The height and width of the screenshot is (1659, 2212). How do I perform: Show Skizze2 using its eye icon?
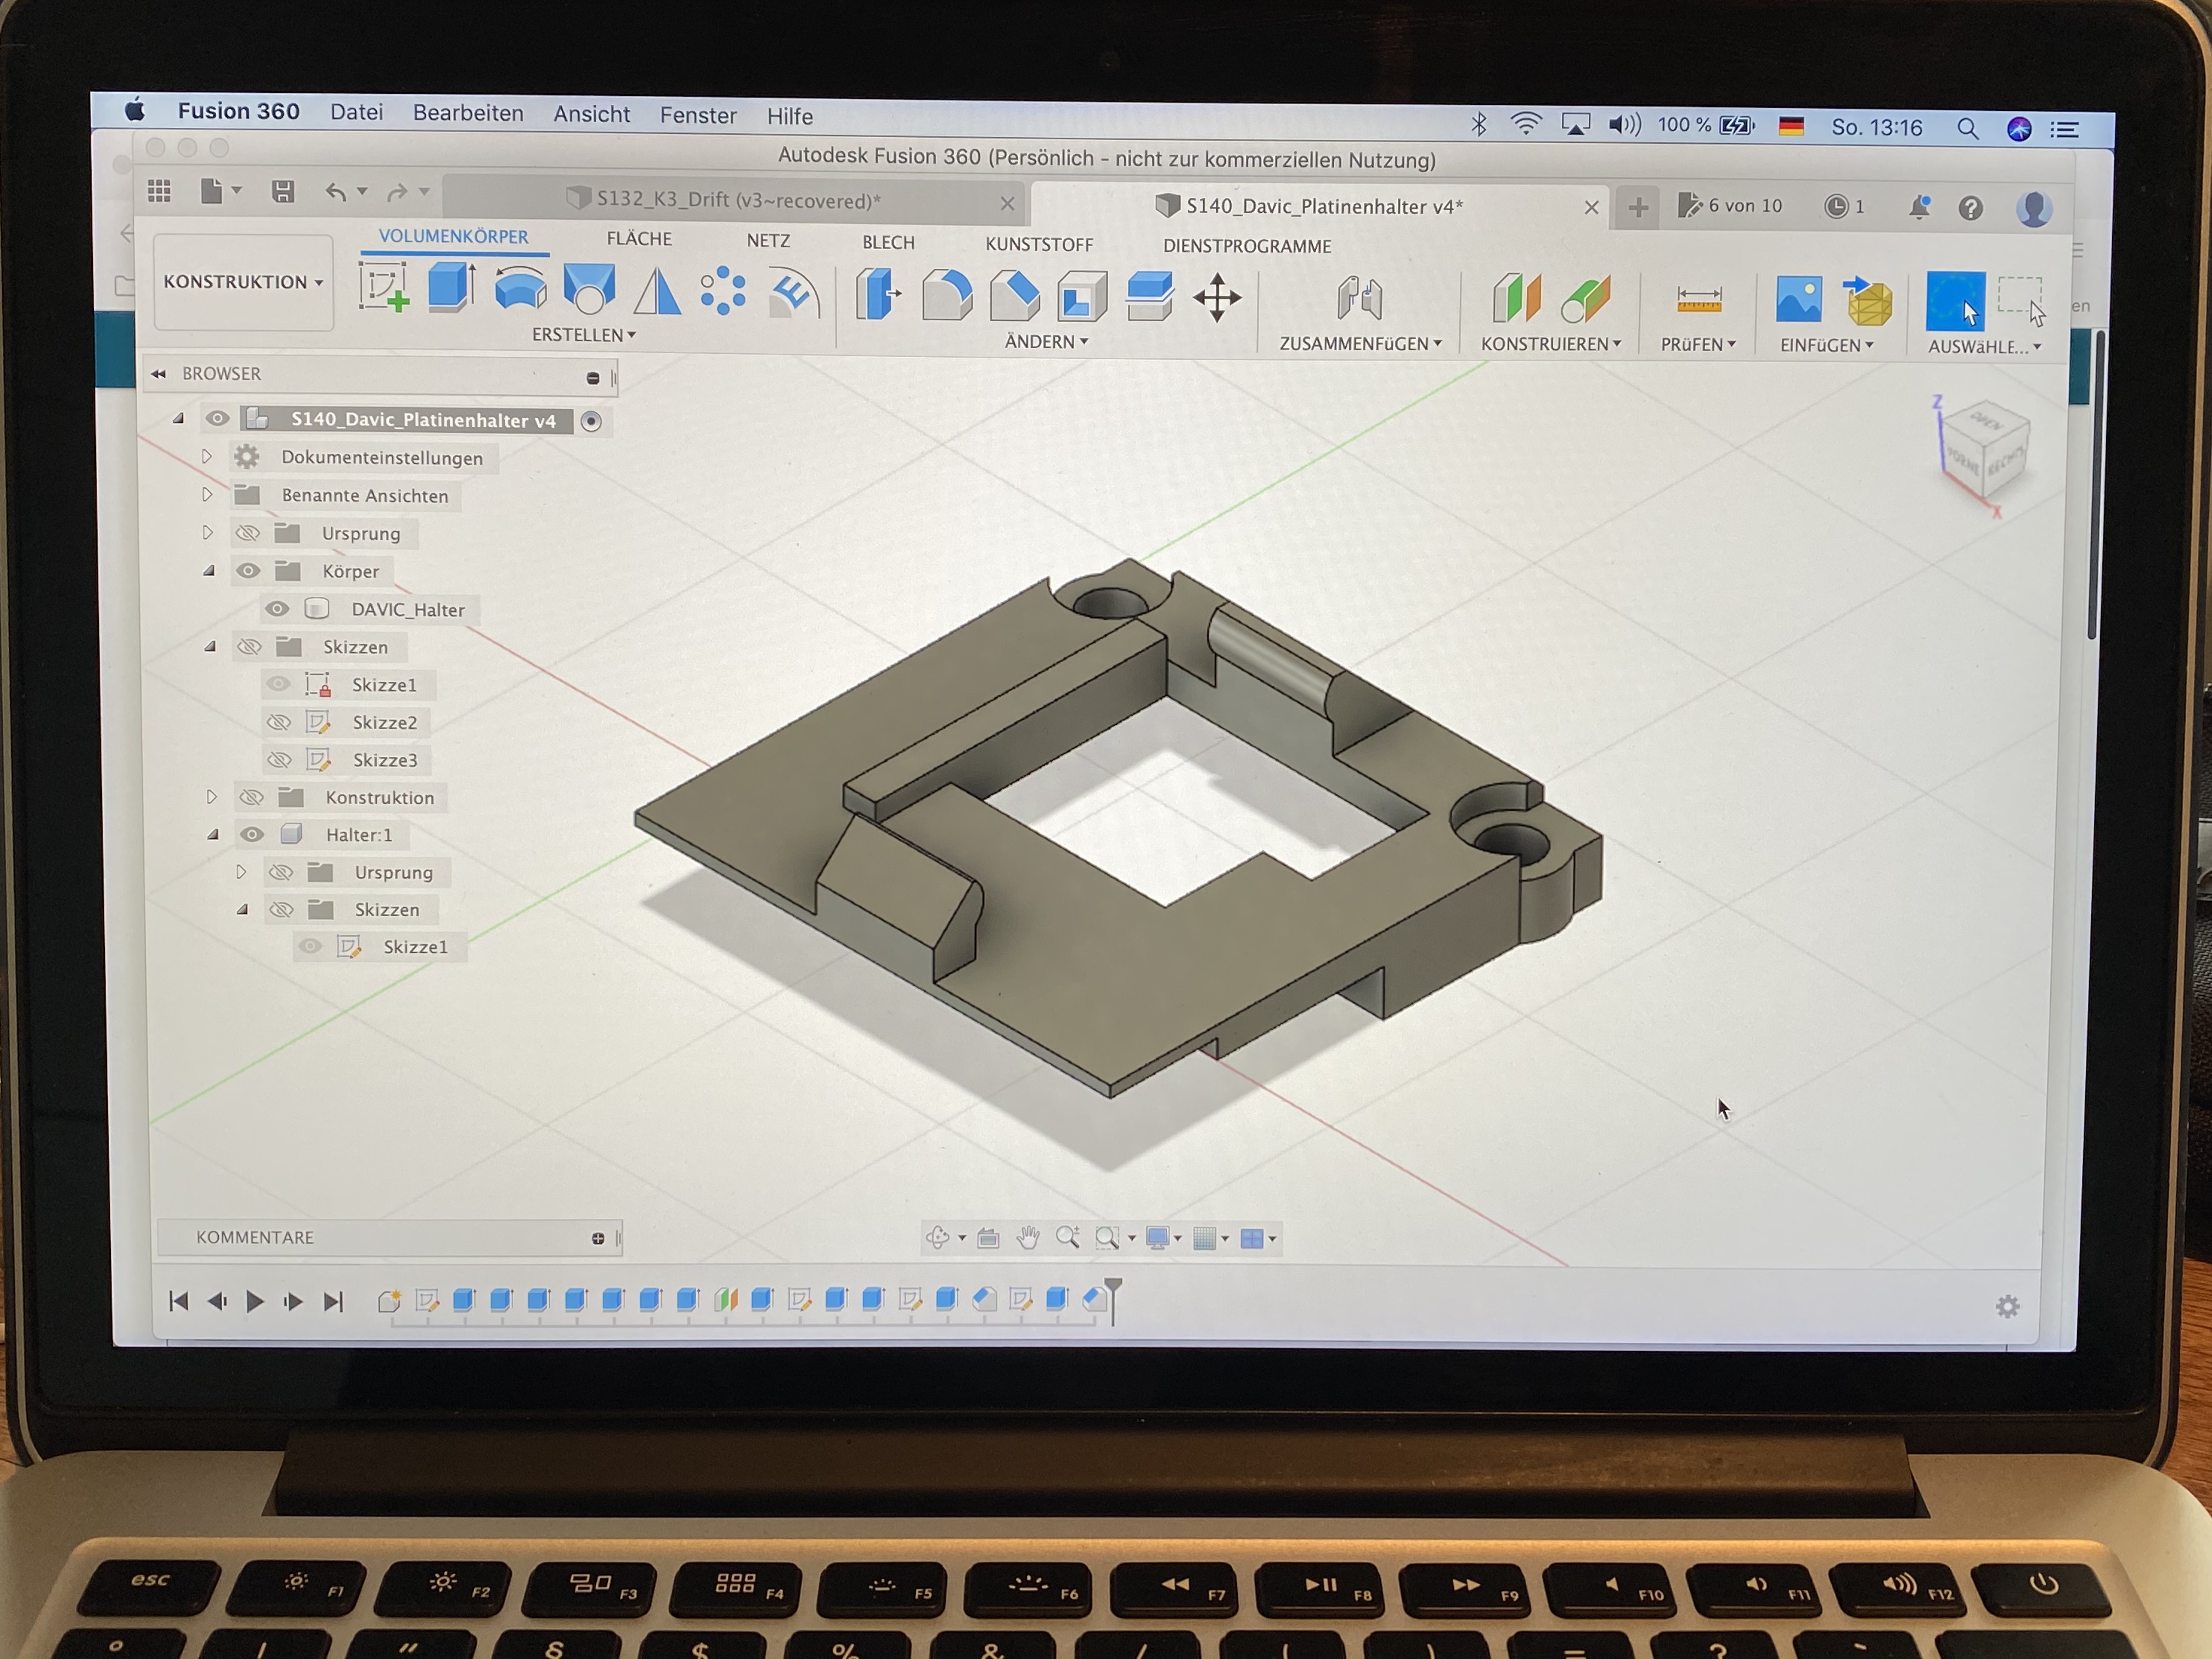click(x=279, y=722)
